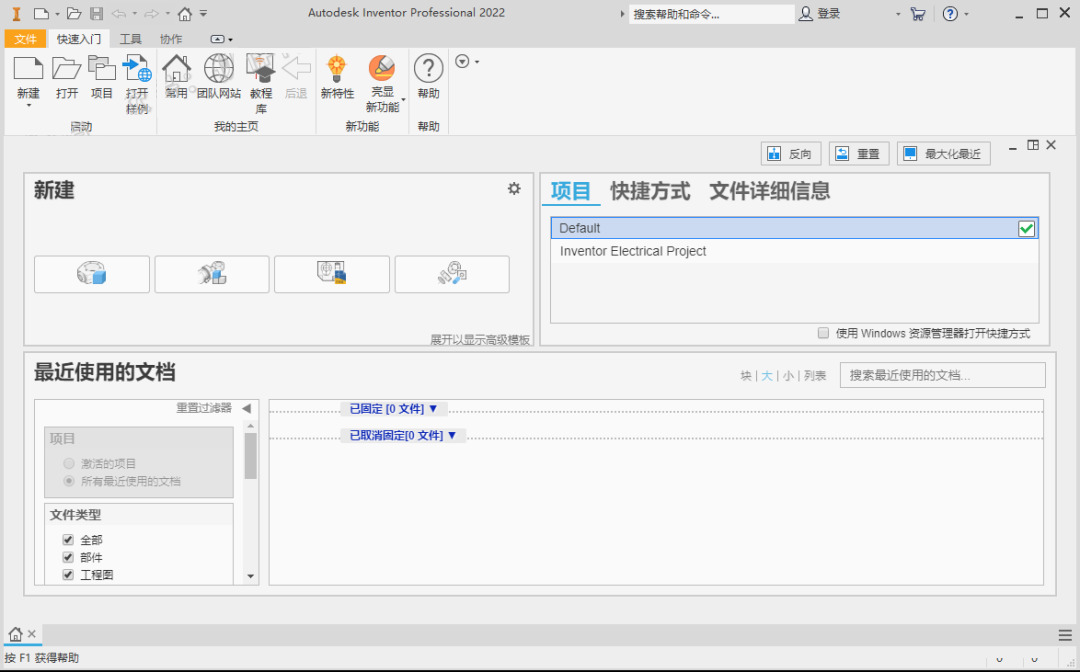1080x672 pixels.
Task: Click the Undo arrow in the quick access toolbar
Action: (118, 14)
